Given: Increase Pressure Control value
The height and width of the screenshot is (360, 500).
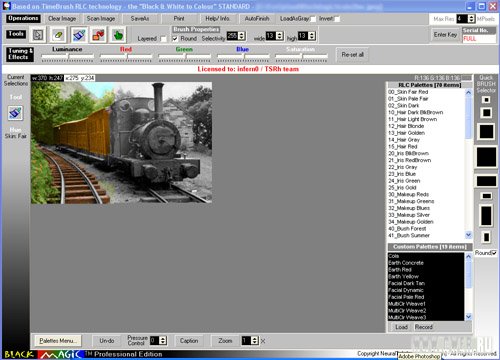Looking at the screenshot, I should (x=163, y=338).
